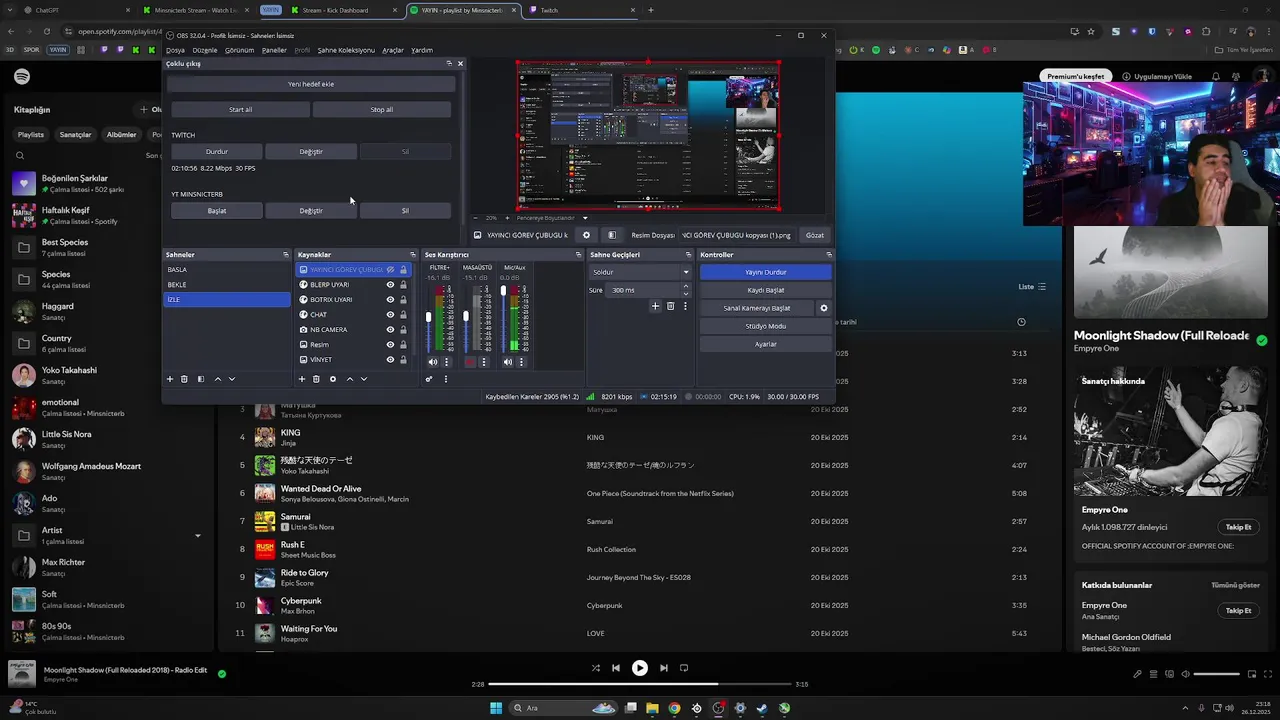The width and height of the screenshot is (1280, 720).
Task: Hide VİNYET source
Action: 390,360
